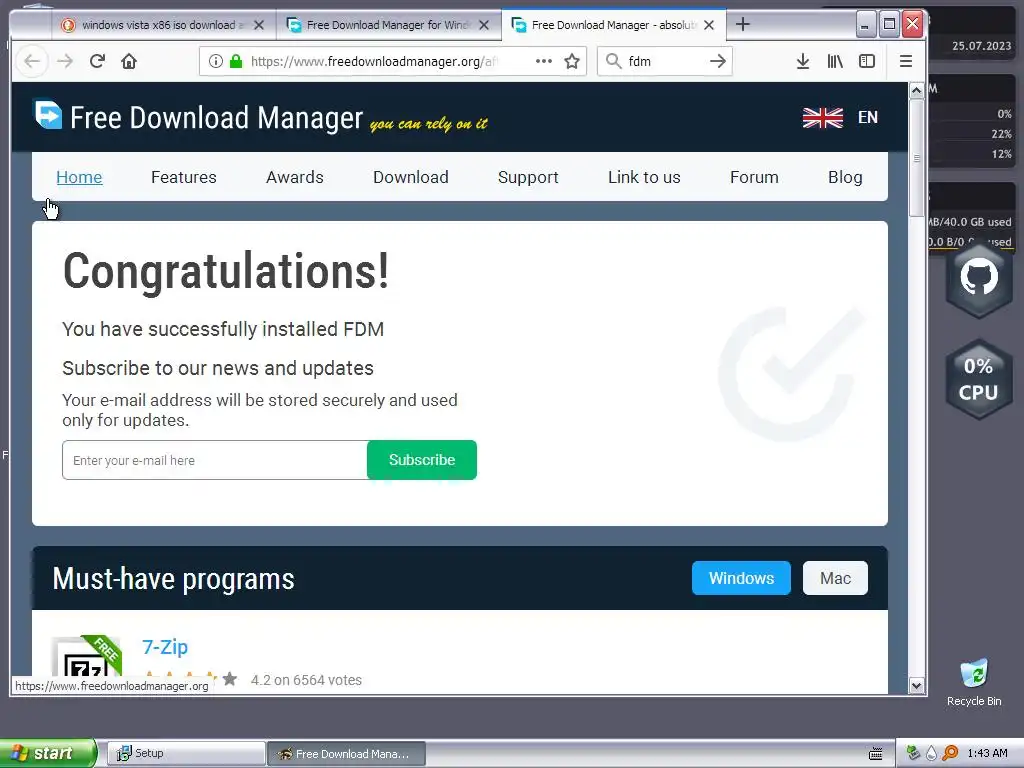Screen dimensions: 1024x768
Task: Toggle the sidebar icon in toolbar
Action: 867,61
